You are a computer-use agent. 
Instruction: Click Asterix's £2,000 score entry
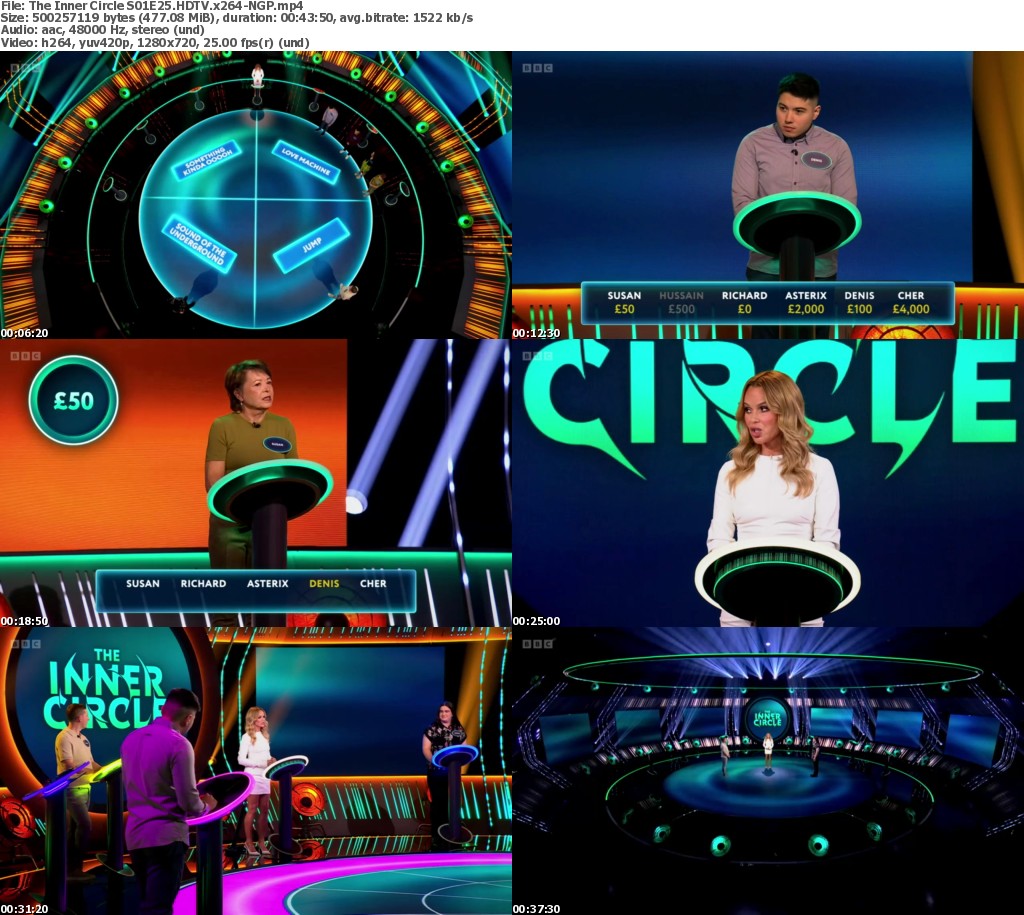pos(805,302)
